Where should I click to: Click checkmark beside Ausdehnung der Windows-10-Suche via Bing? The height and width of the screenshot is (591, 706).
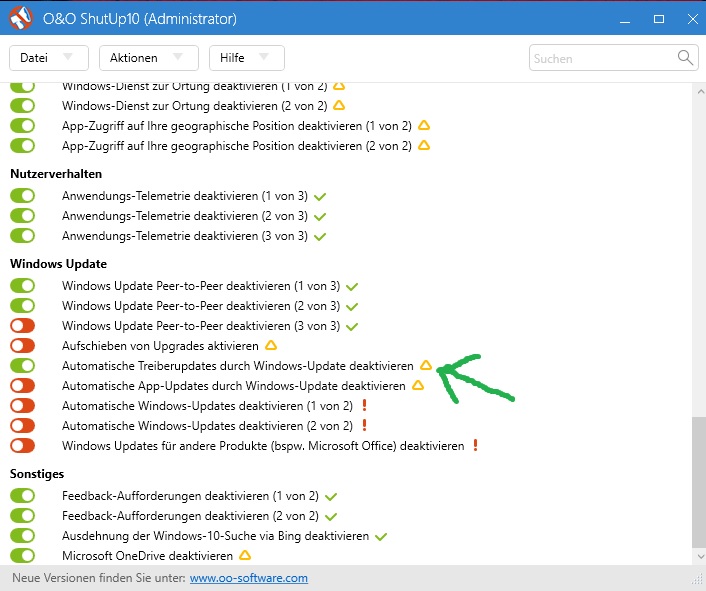[x=381, y=537]
